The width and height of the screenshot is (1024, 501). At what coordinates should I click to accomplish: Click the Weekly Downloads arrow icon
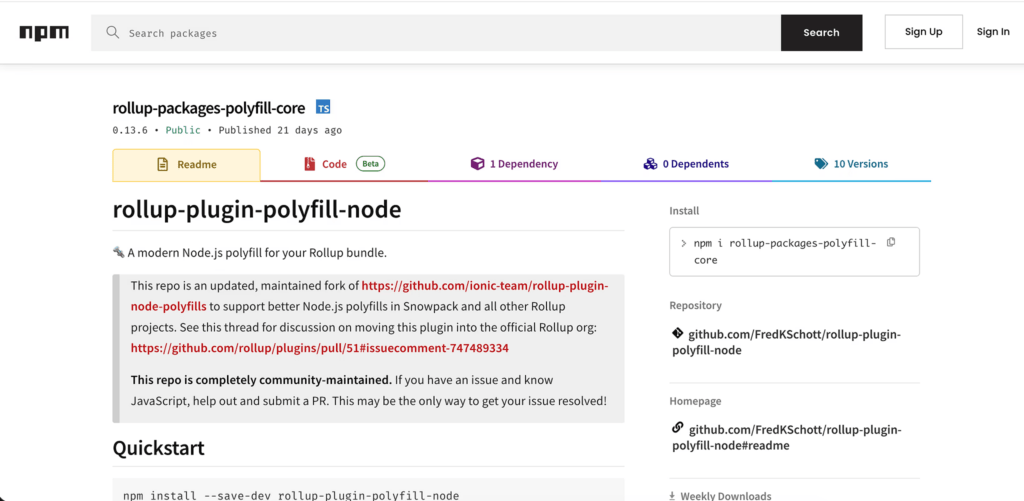coord(673,496)
